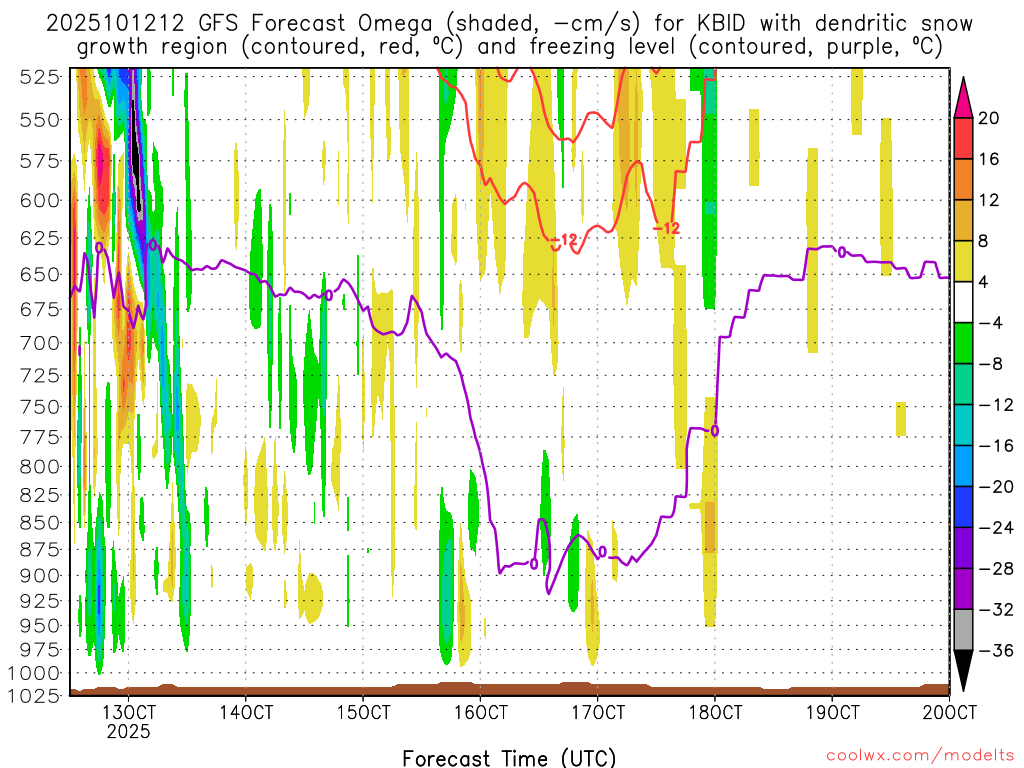Click the yellow 4 to 8 colorbar segment

(963, 261)
